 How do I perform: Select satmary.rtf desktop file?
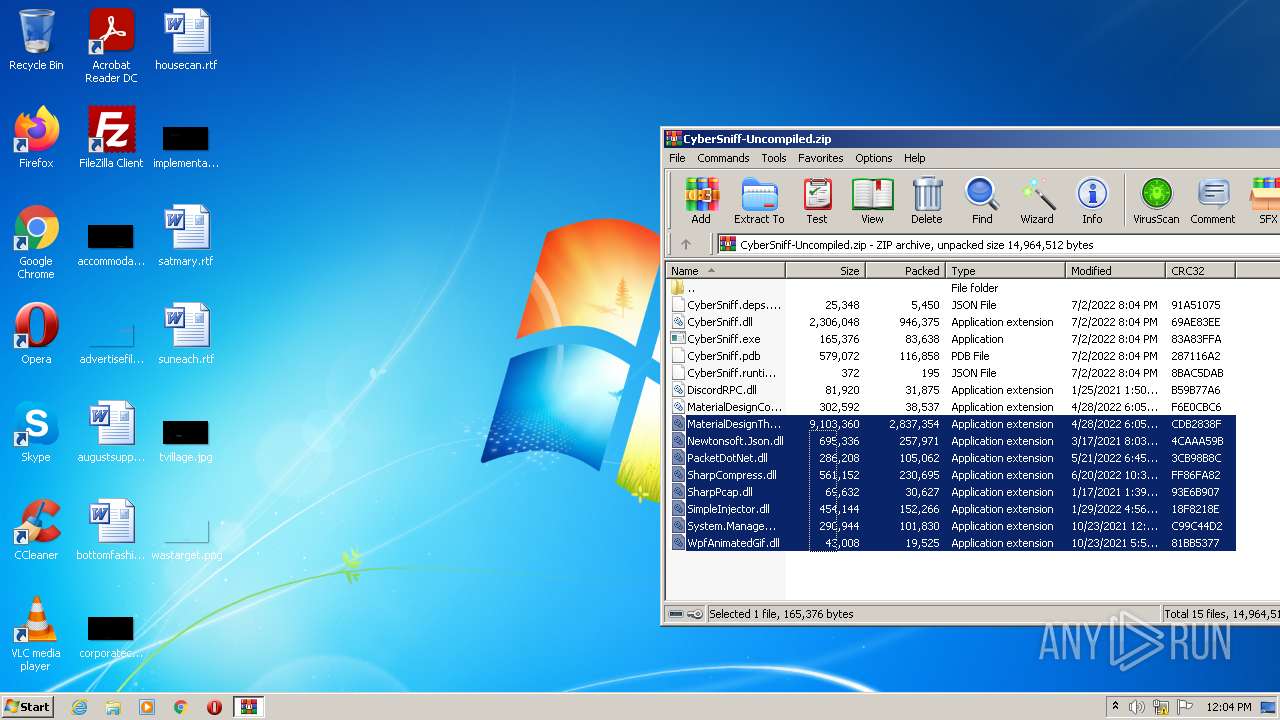(x=186, y=236)
